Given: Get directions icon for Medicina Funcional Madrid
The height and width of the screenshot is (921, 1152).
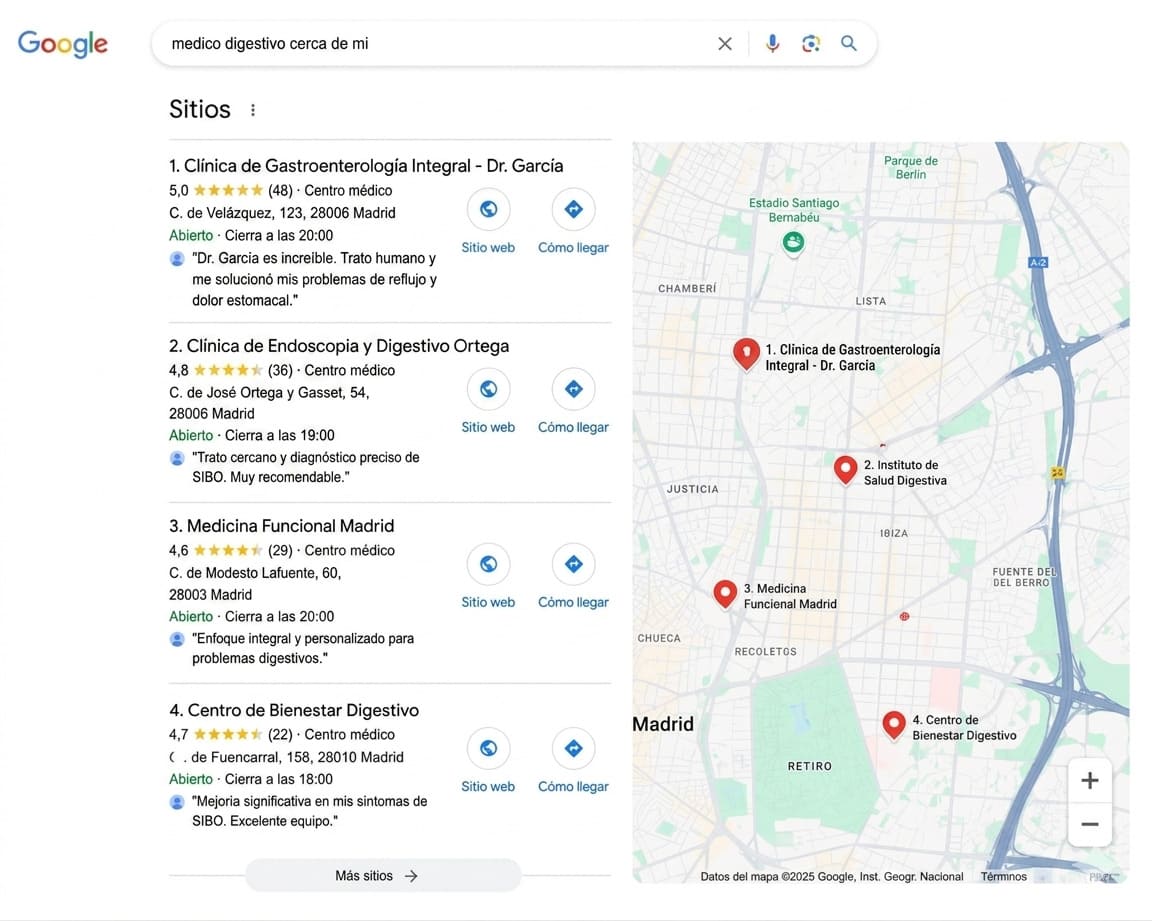Looking at the screenshot, I should [x=573, y=564].
